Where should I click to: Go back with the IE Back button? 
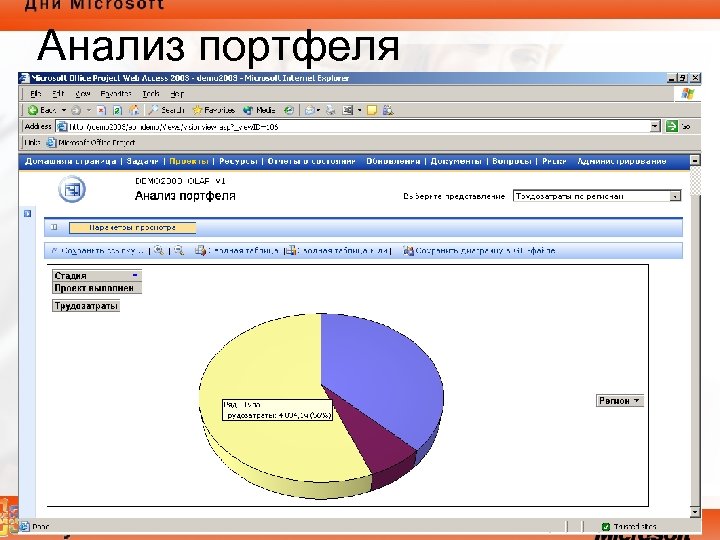[42, 110]
